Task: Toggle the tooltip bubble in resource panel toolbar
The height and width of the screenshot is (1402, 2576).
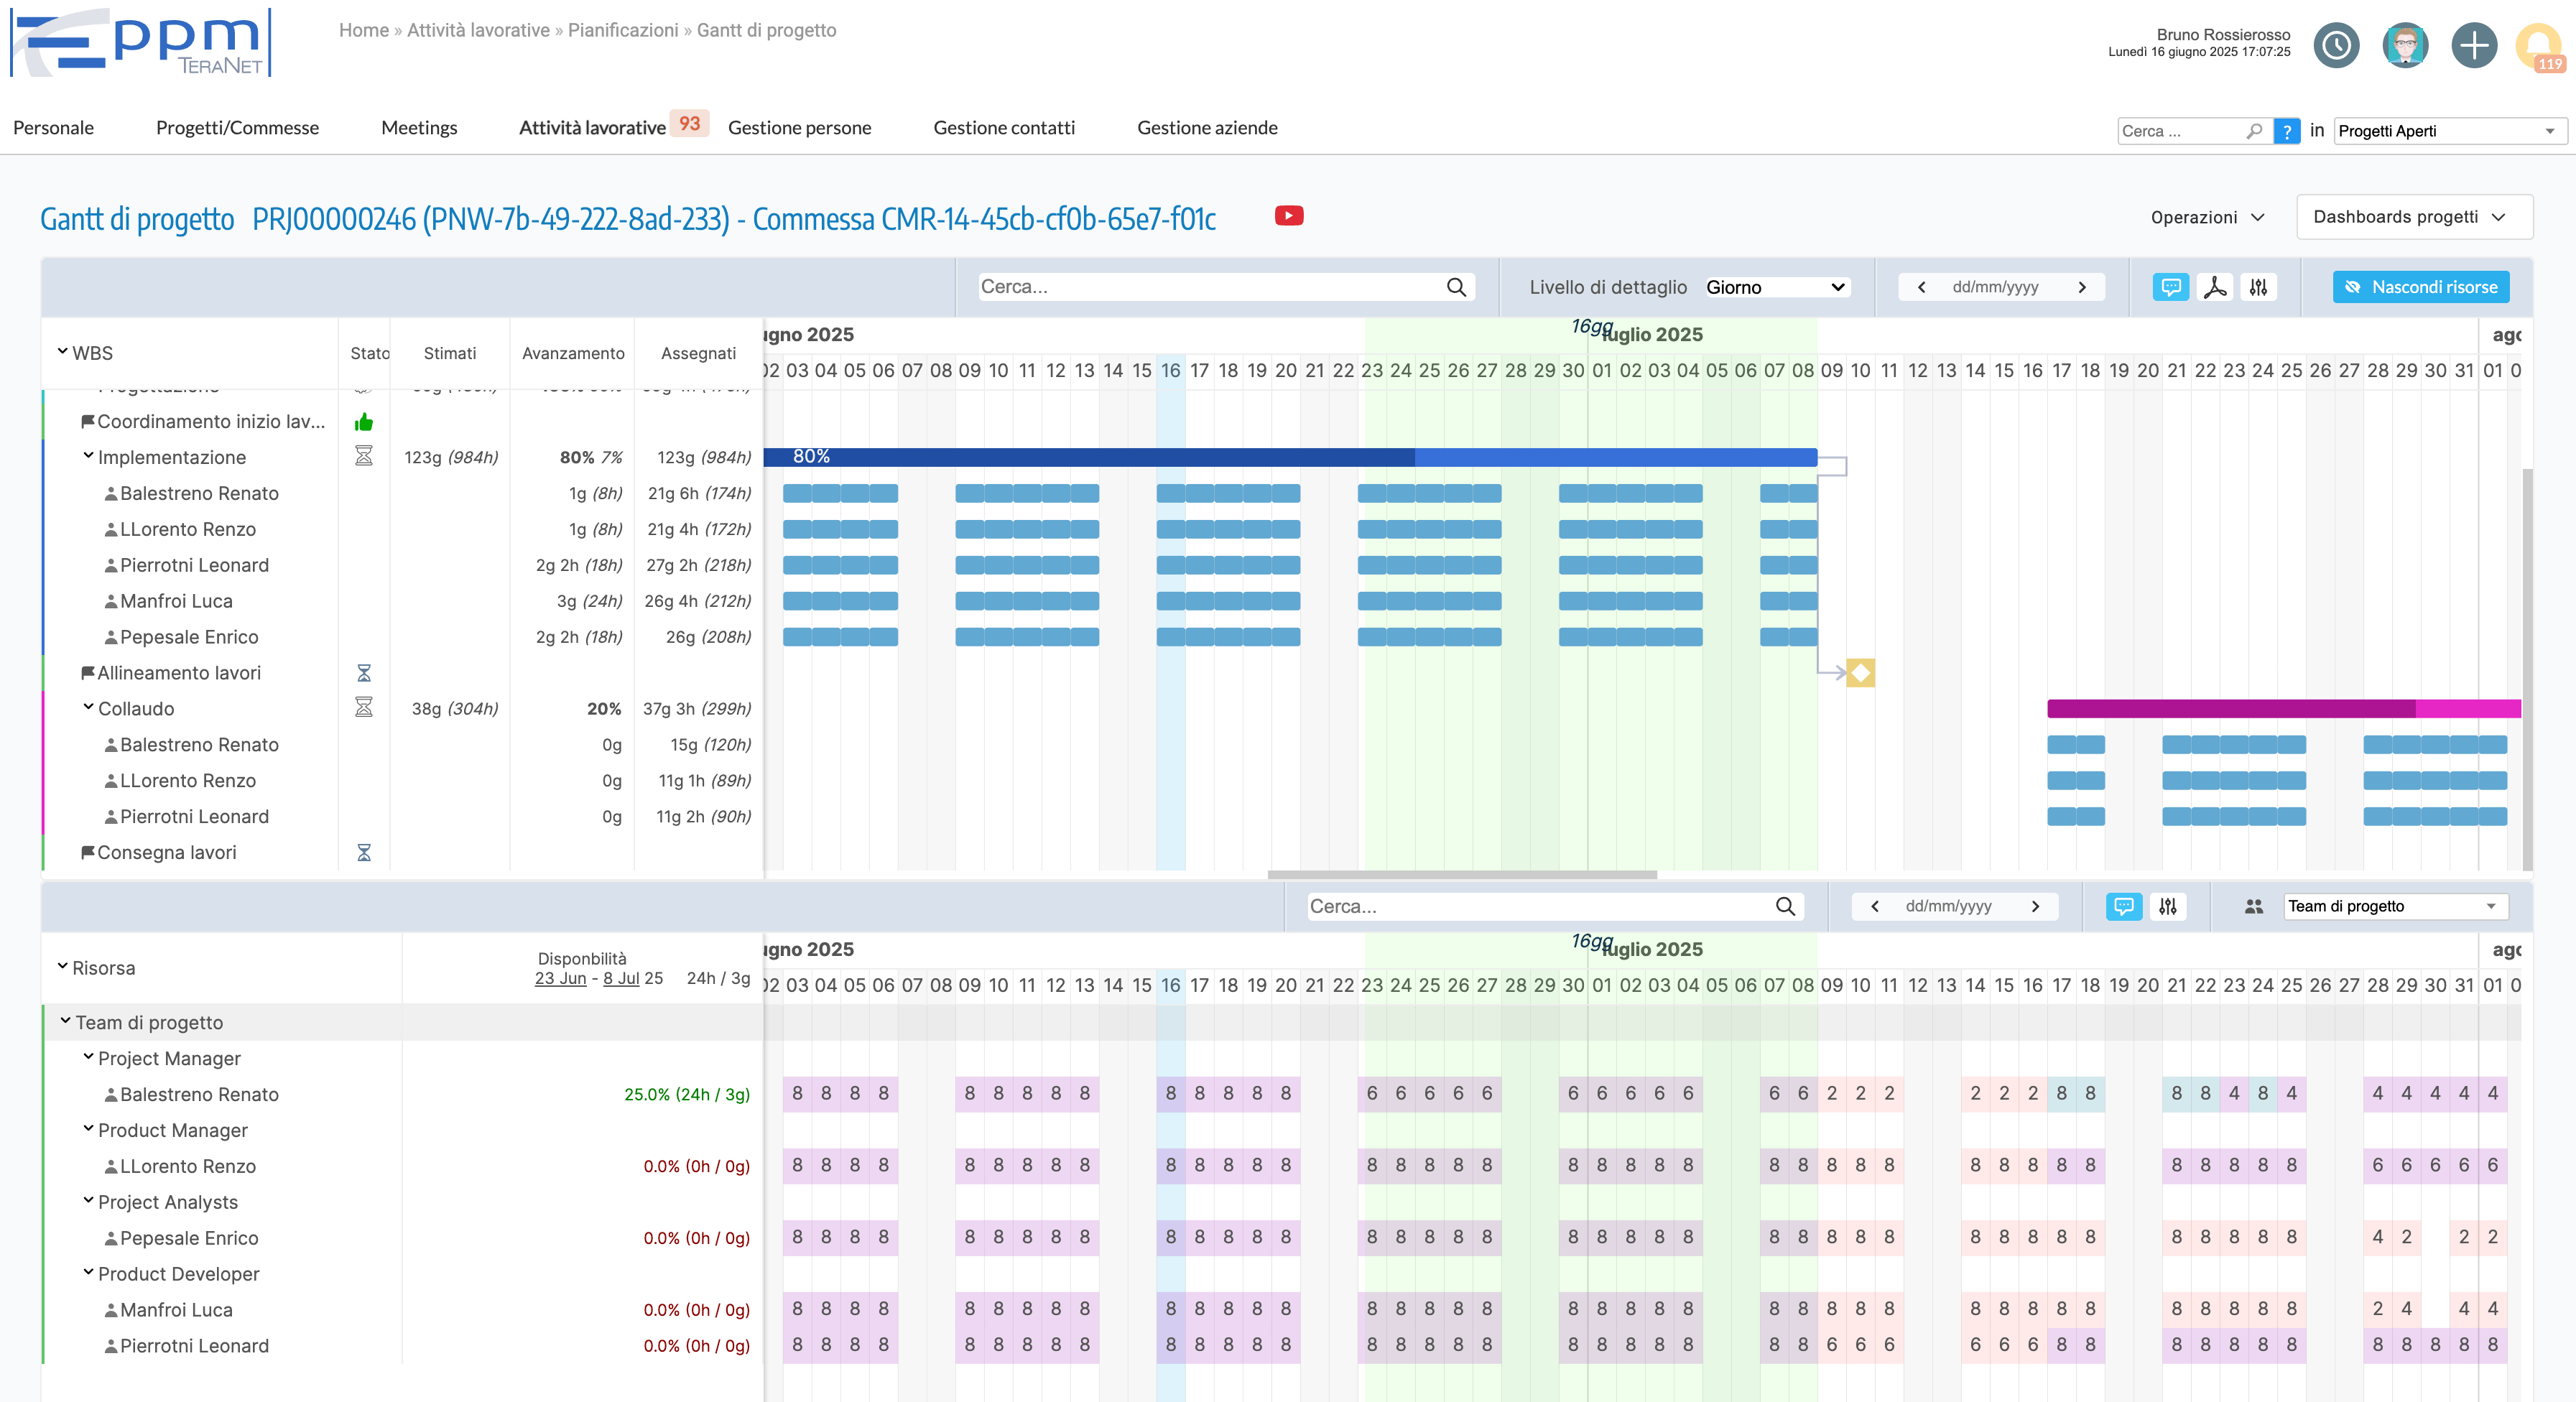Action: [2124, 907]
